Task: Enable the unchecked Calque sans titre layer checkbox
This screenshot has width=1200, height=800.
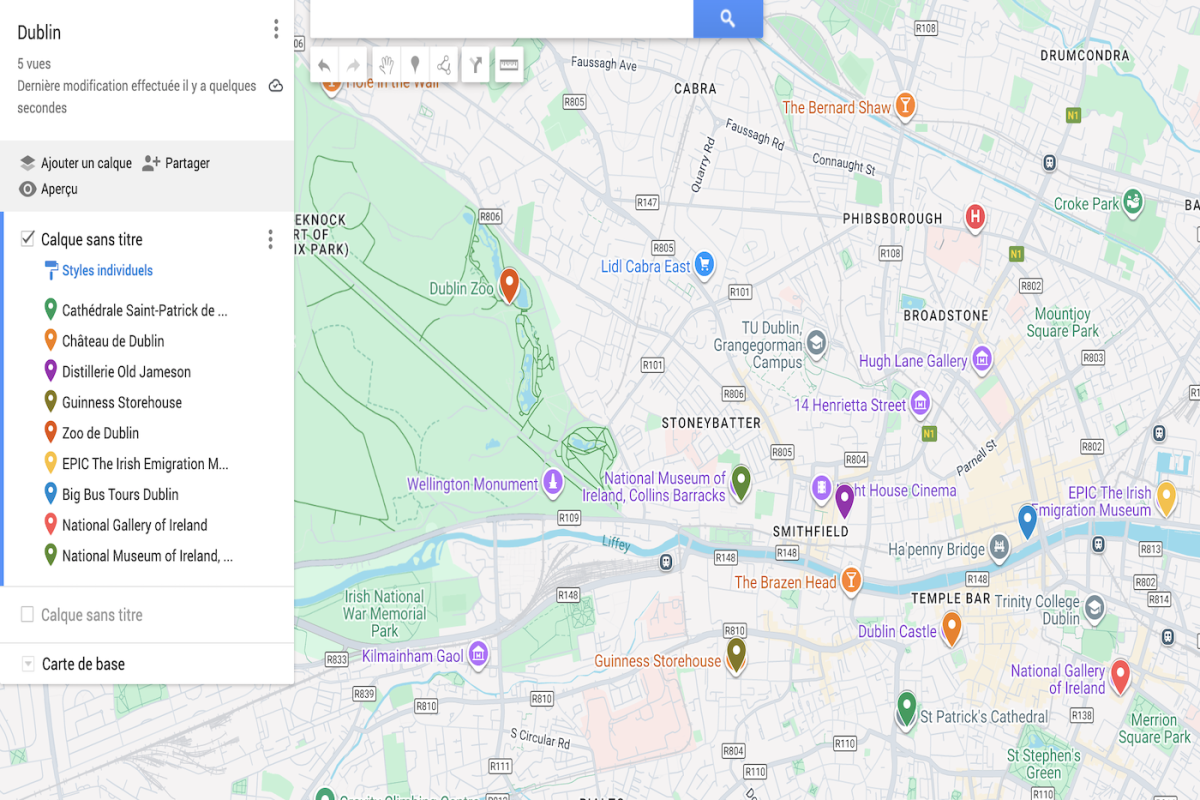Action: point(28,614)
